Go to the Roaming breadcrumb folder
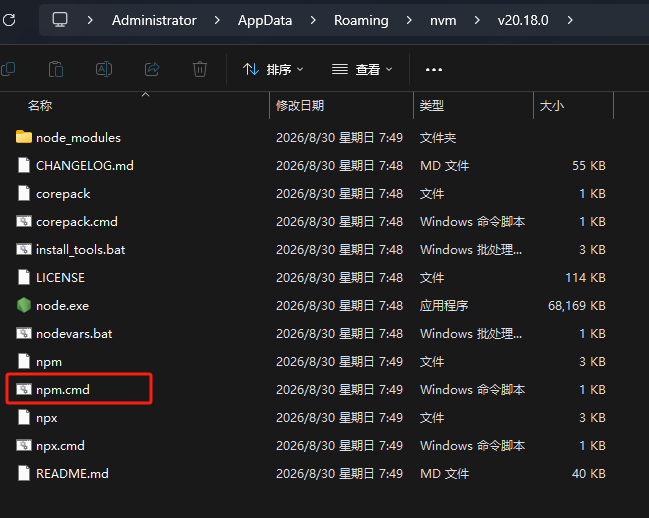 coord(361,20)
